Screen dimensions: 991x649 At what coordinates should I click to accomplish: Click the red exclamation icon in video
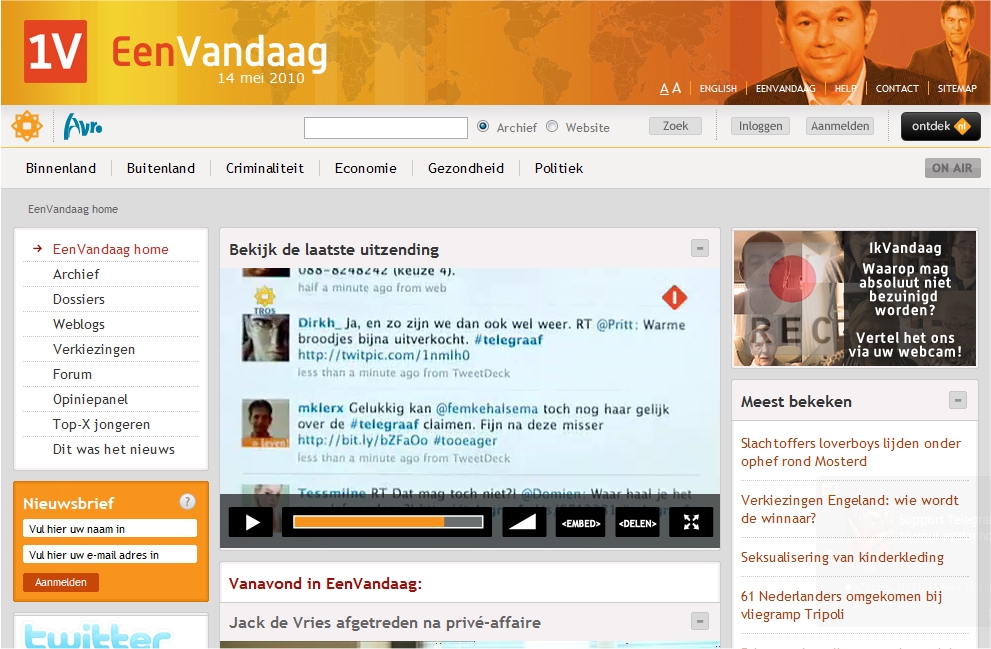[x=674, y=297]
